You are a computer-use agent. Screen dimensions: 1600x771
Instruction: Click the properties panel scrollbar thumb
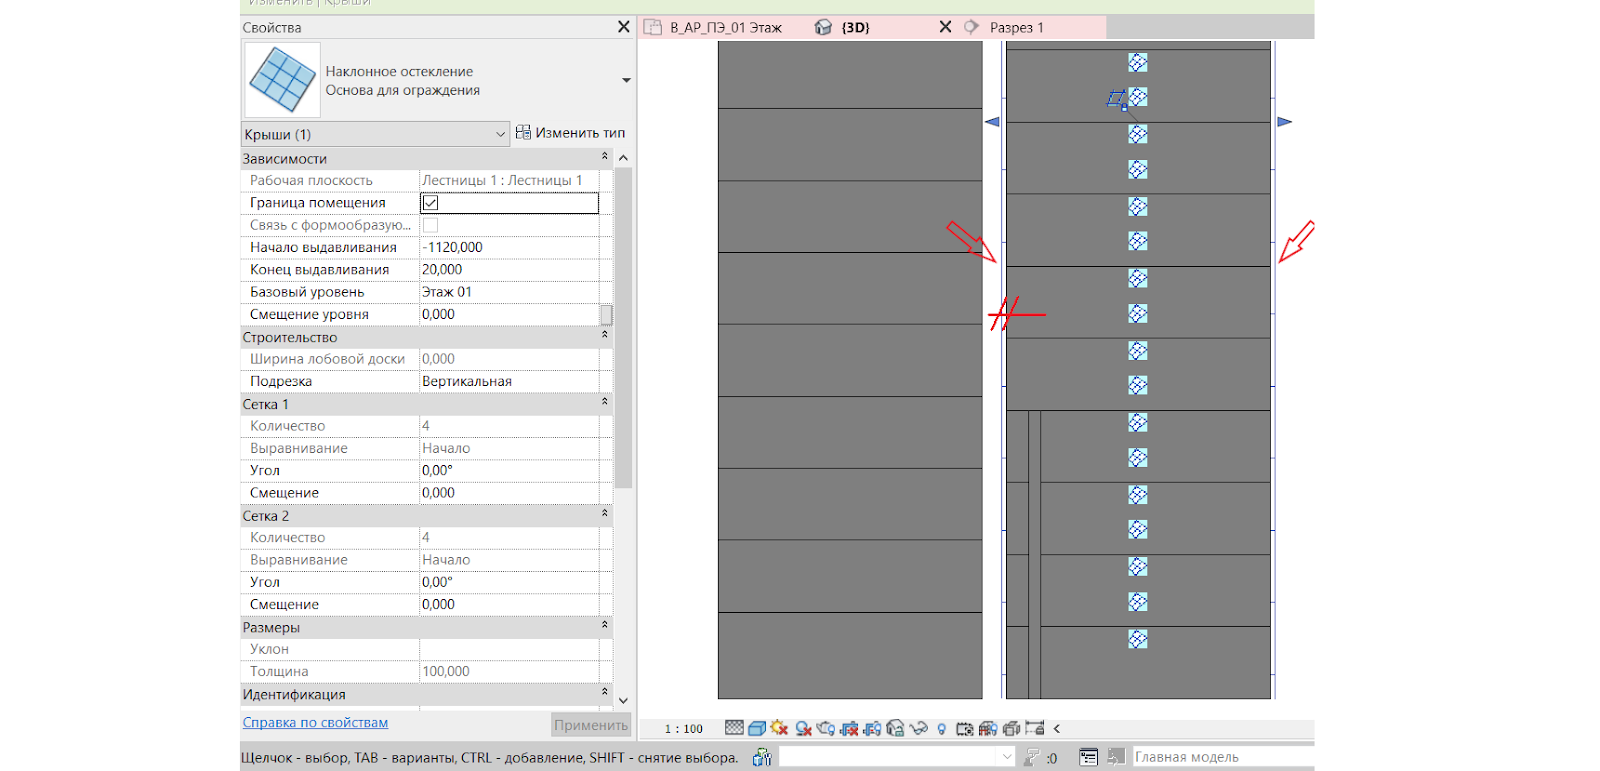[x=623, y=328]
